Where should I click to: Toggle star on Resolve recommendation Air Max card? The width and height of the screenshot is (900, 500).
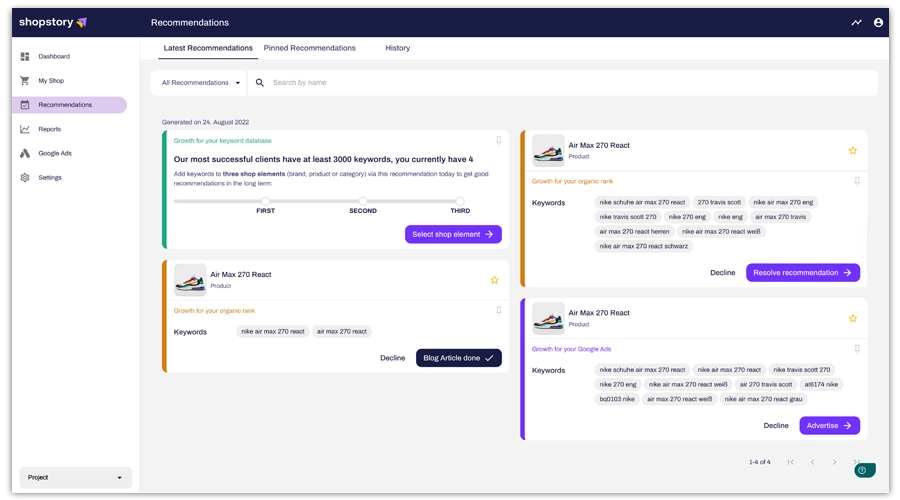[853, 150]
